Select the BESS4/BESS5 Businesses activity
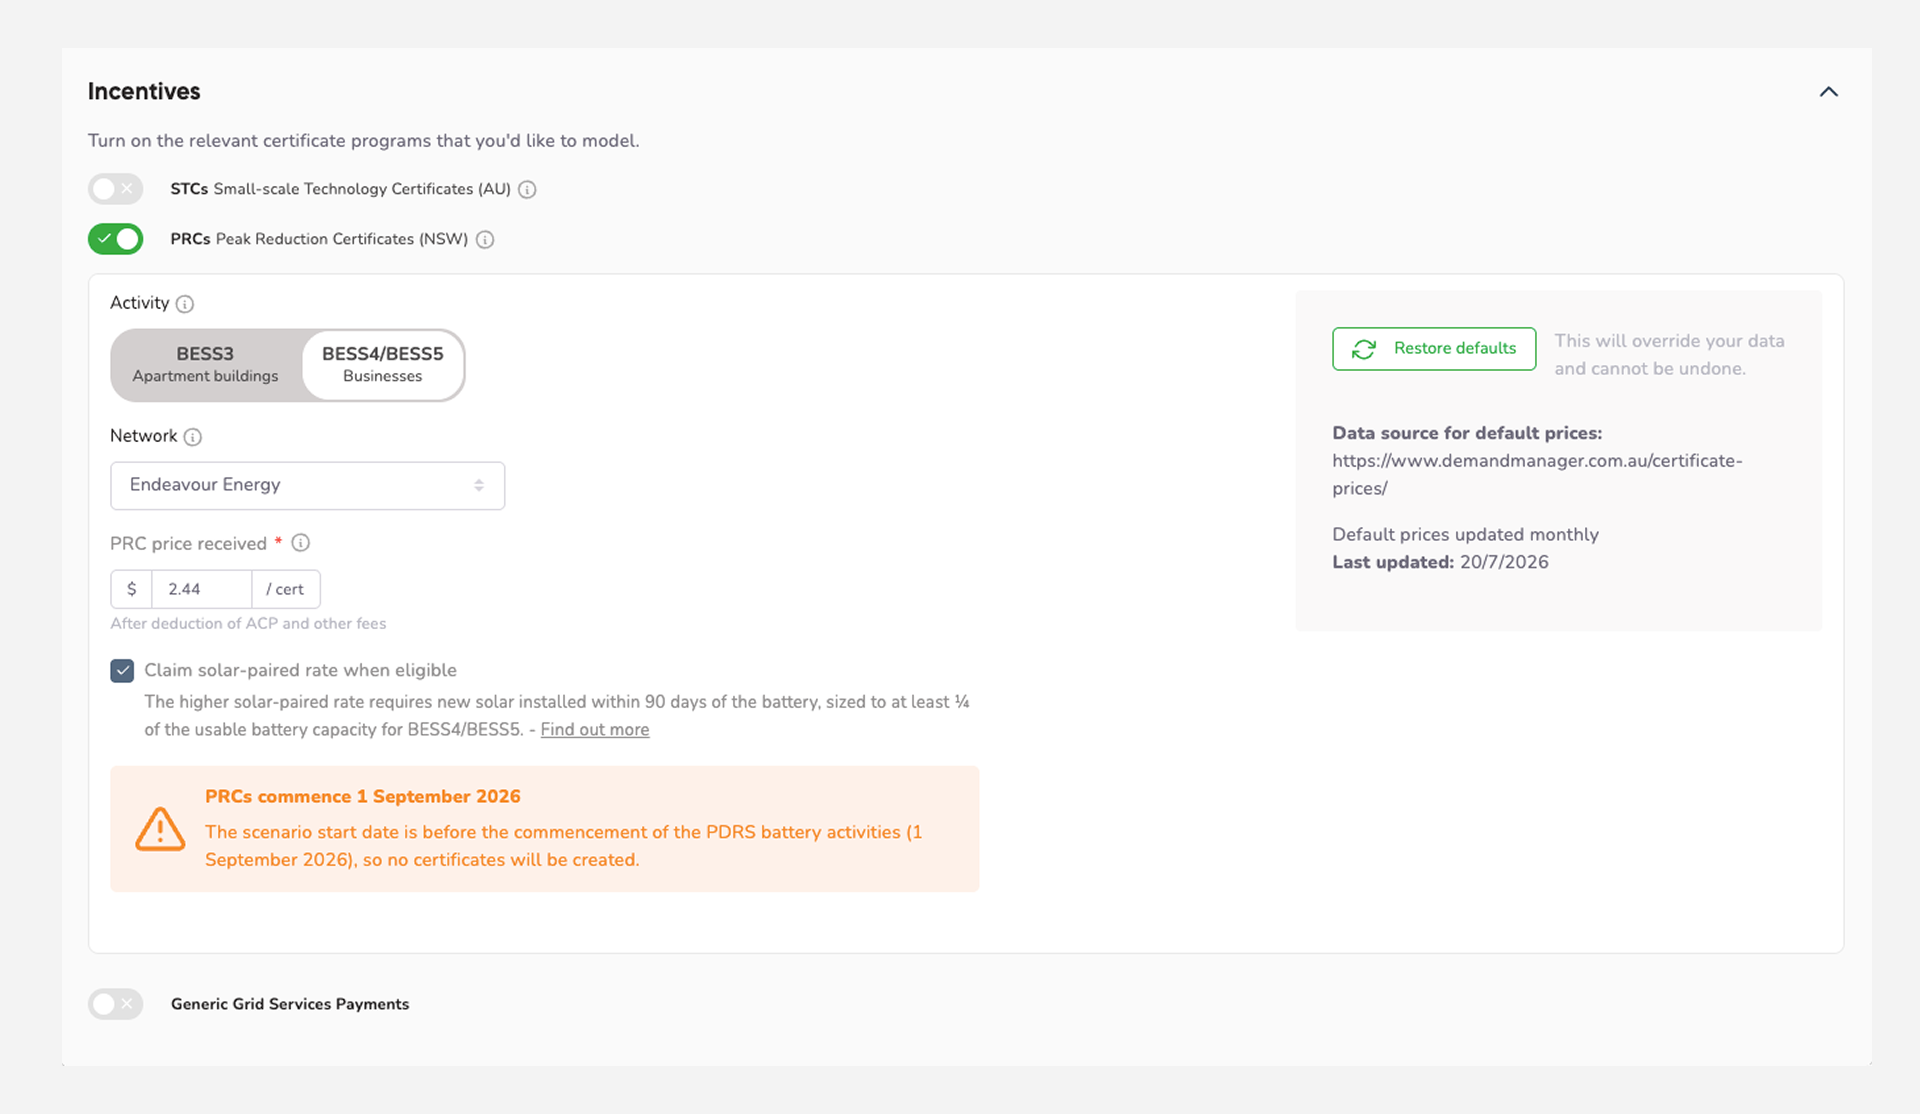The image size is (1920, 1114). click(x=383, y=365)
